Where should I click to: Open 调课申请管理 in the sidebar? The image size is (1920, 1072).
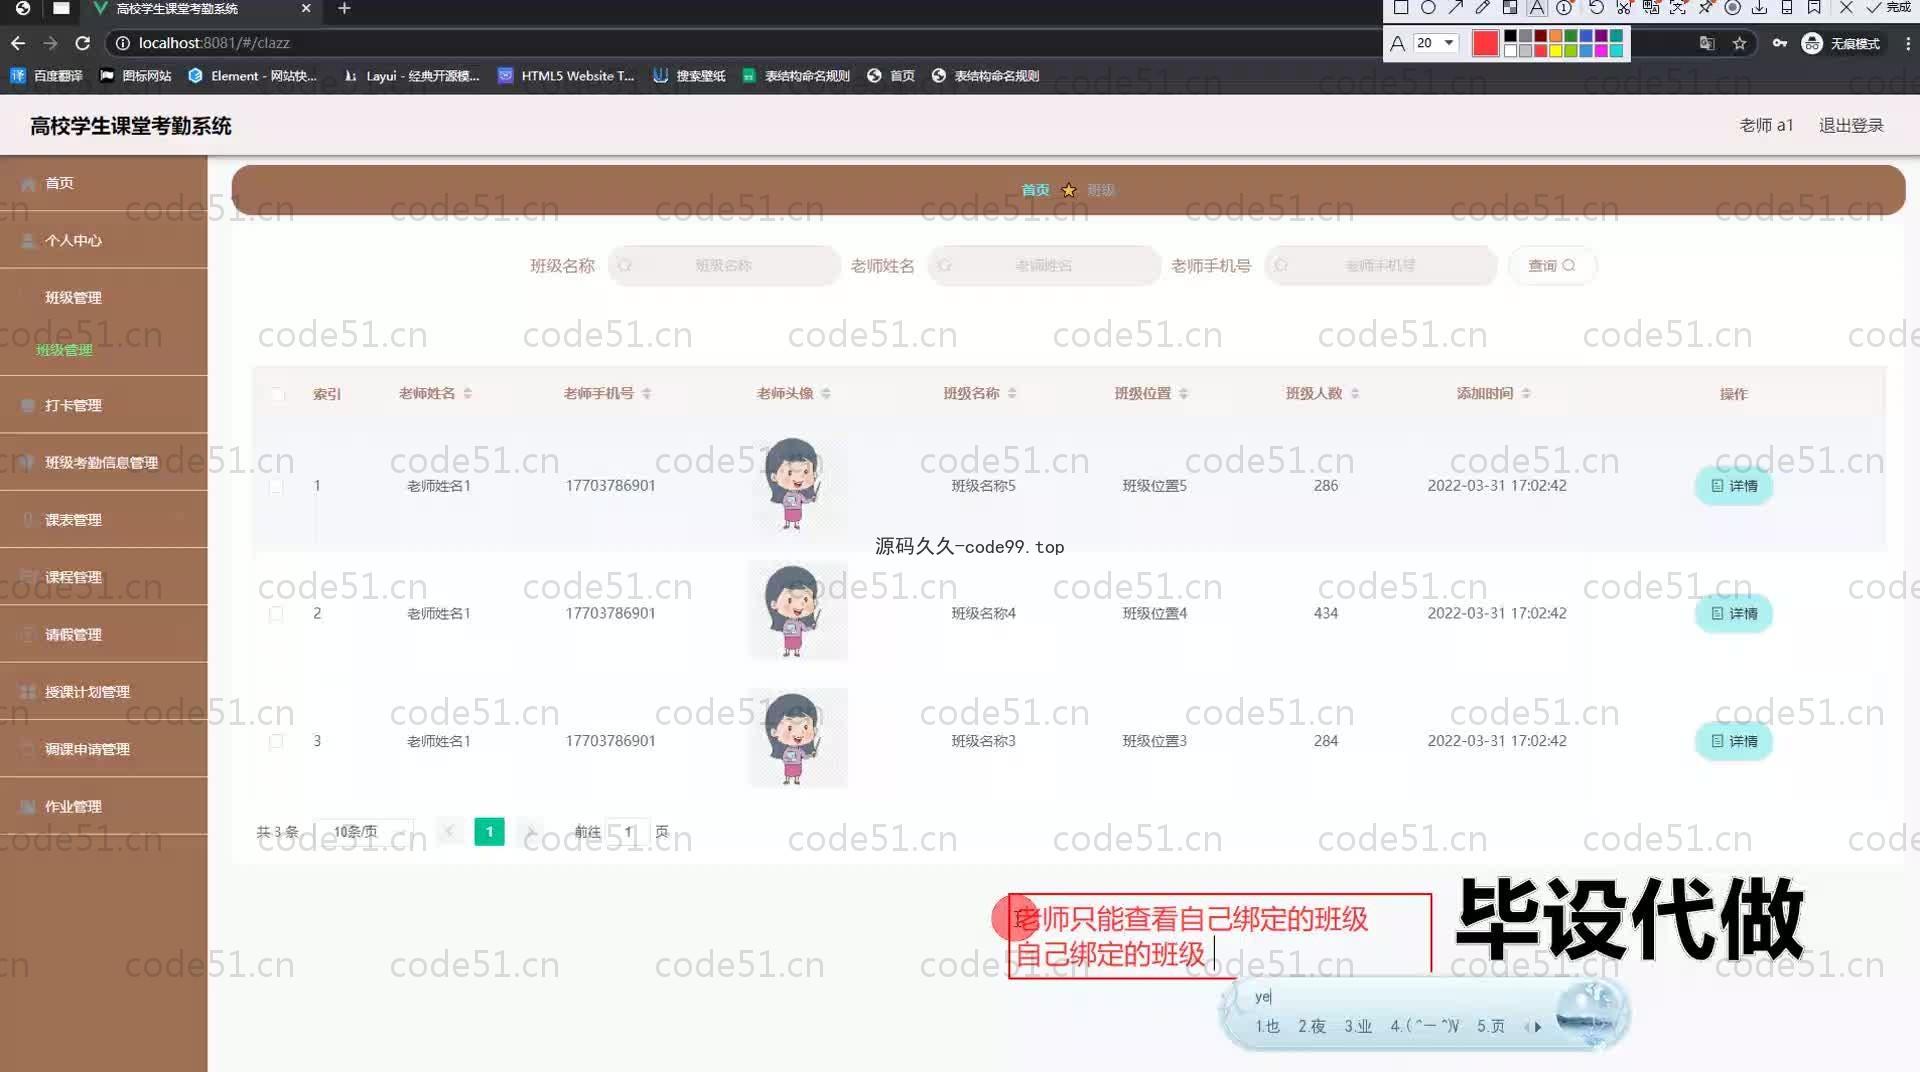tap(104, 749)
